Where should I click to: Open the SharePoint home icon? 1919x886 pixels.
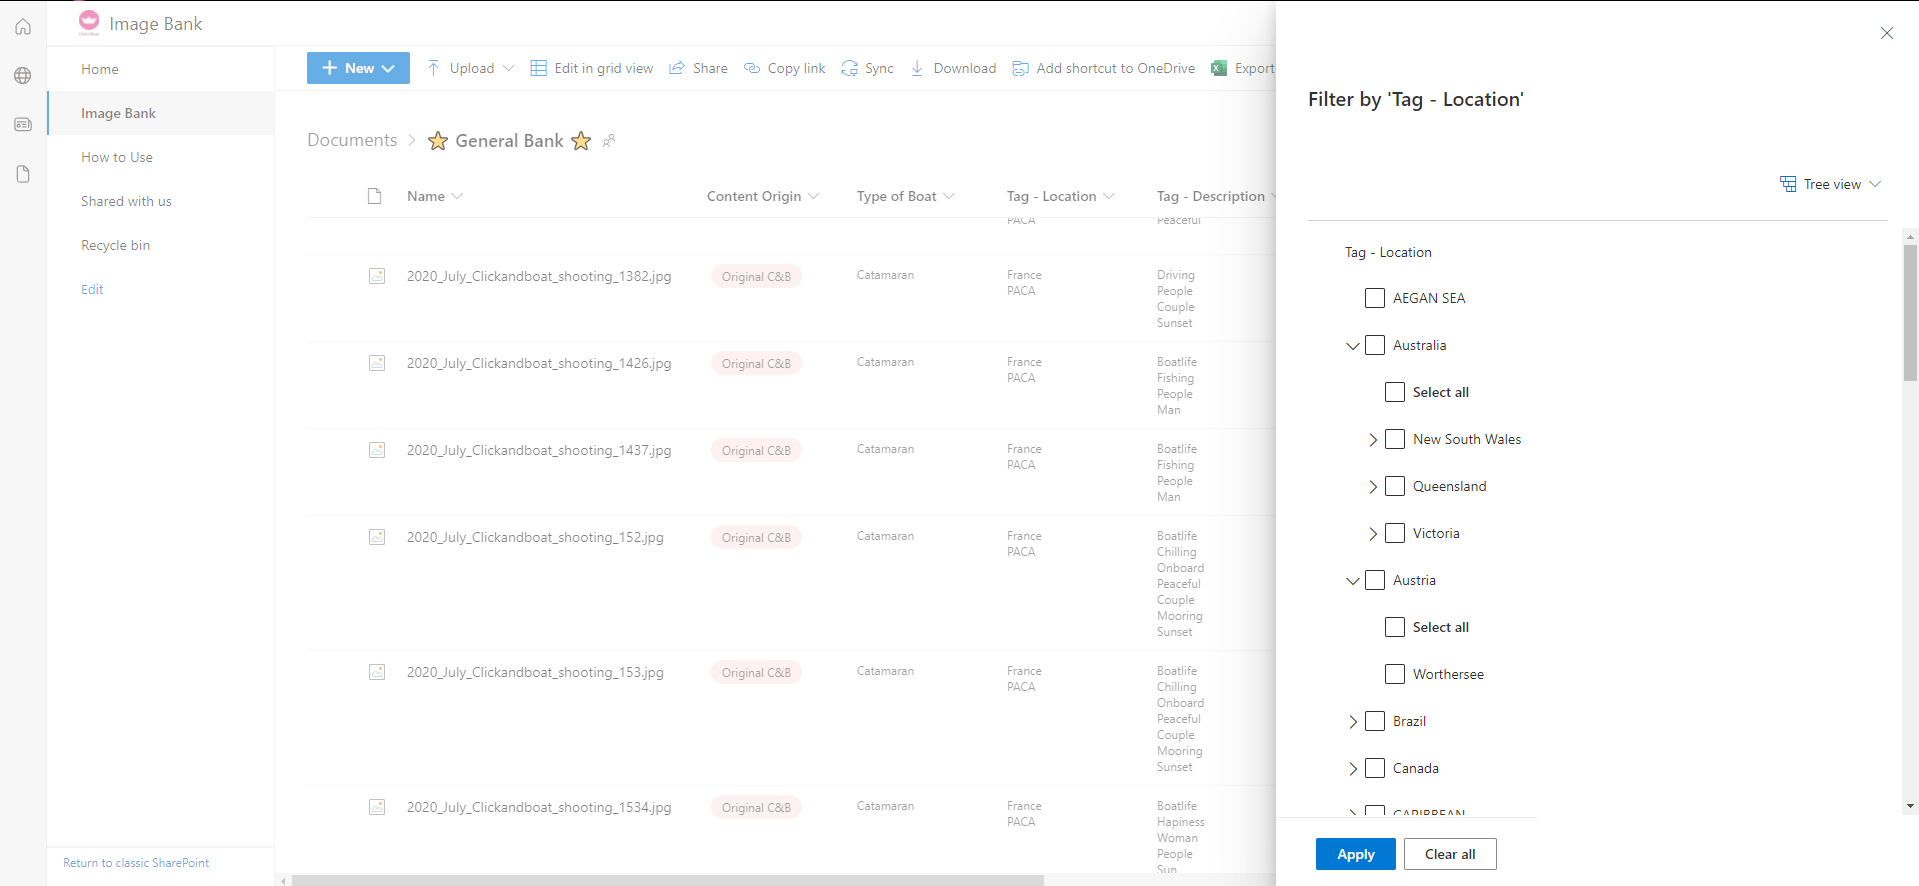point(23,27)
